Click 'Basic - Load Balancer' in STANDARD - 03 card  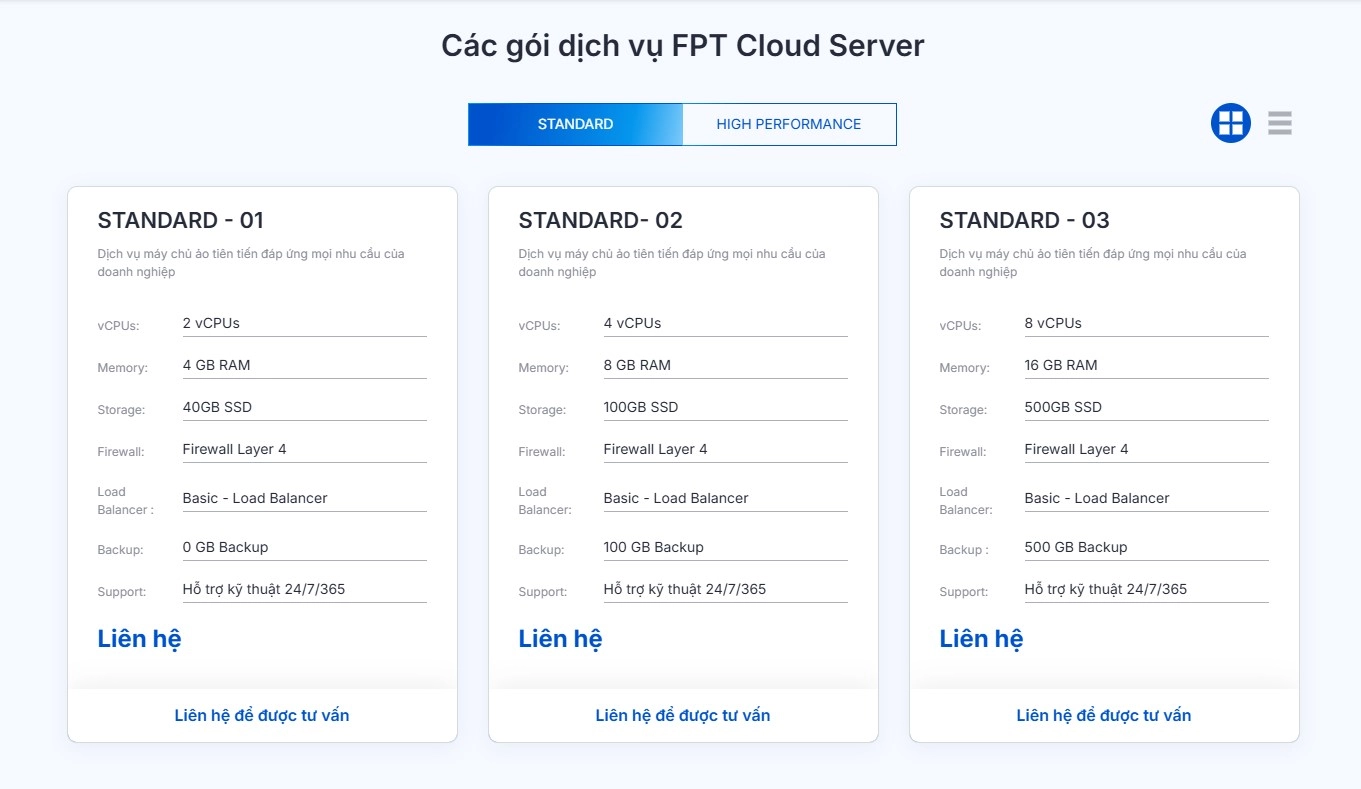(1097, 498)
